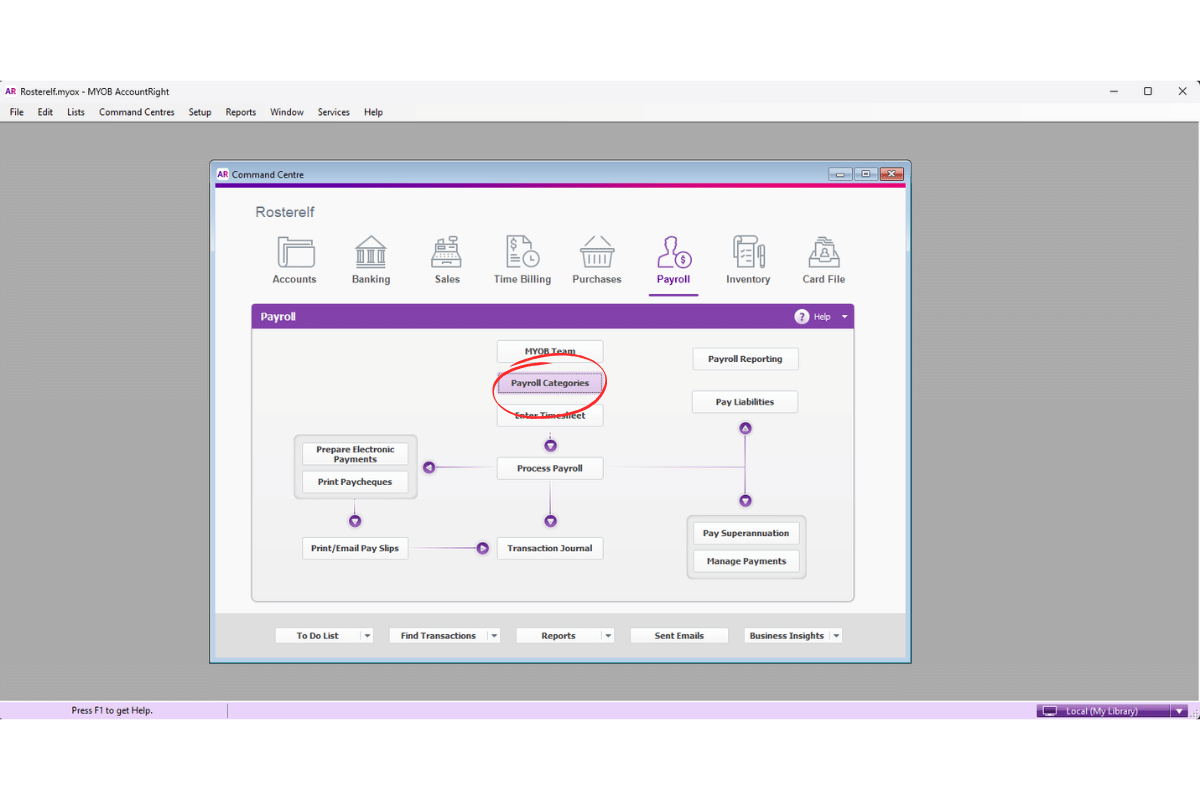Click Pay Liabilities
The height and width of the screenshot is (800, 1200).
[745, 402]
